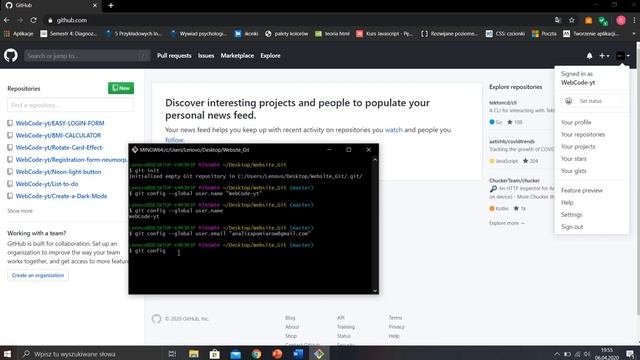Go back in browser history
This screenshot has width=640, height=360.
(7, 20)
